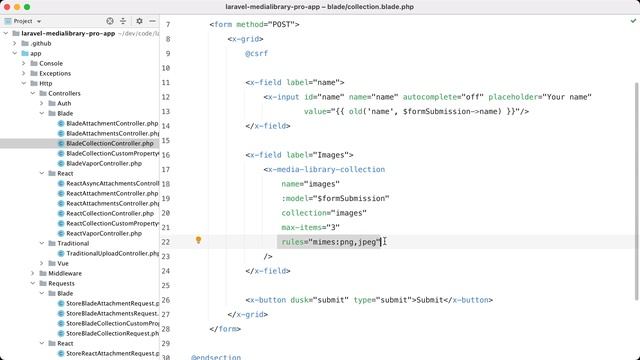Place cursor in rules="mimes:png,jpeg" attribute
The width and height of the screenshot is (640, 360).
tap(331, 242)
